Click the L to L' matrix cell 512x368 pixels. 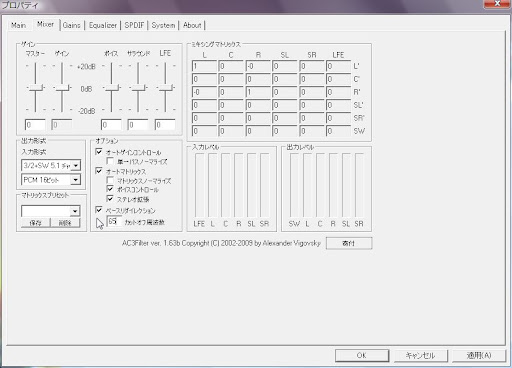tap(204, 66)
